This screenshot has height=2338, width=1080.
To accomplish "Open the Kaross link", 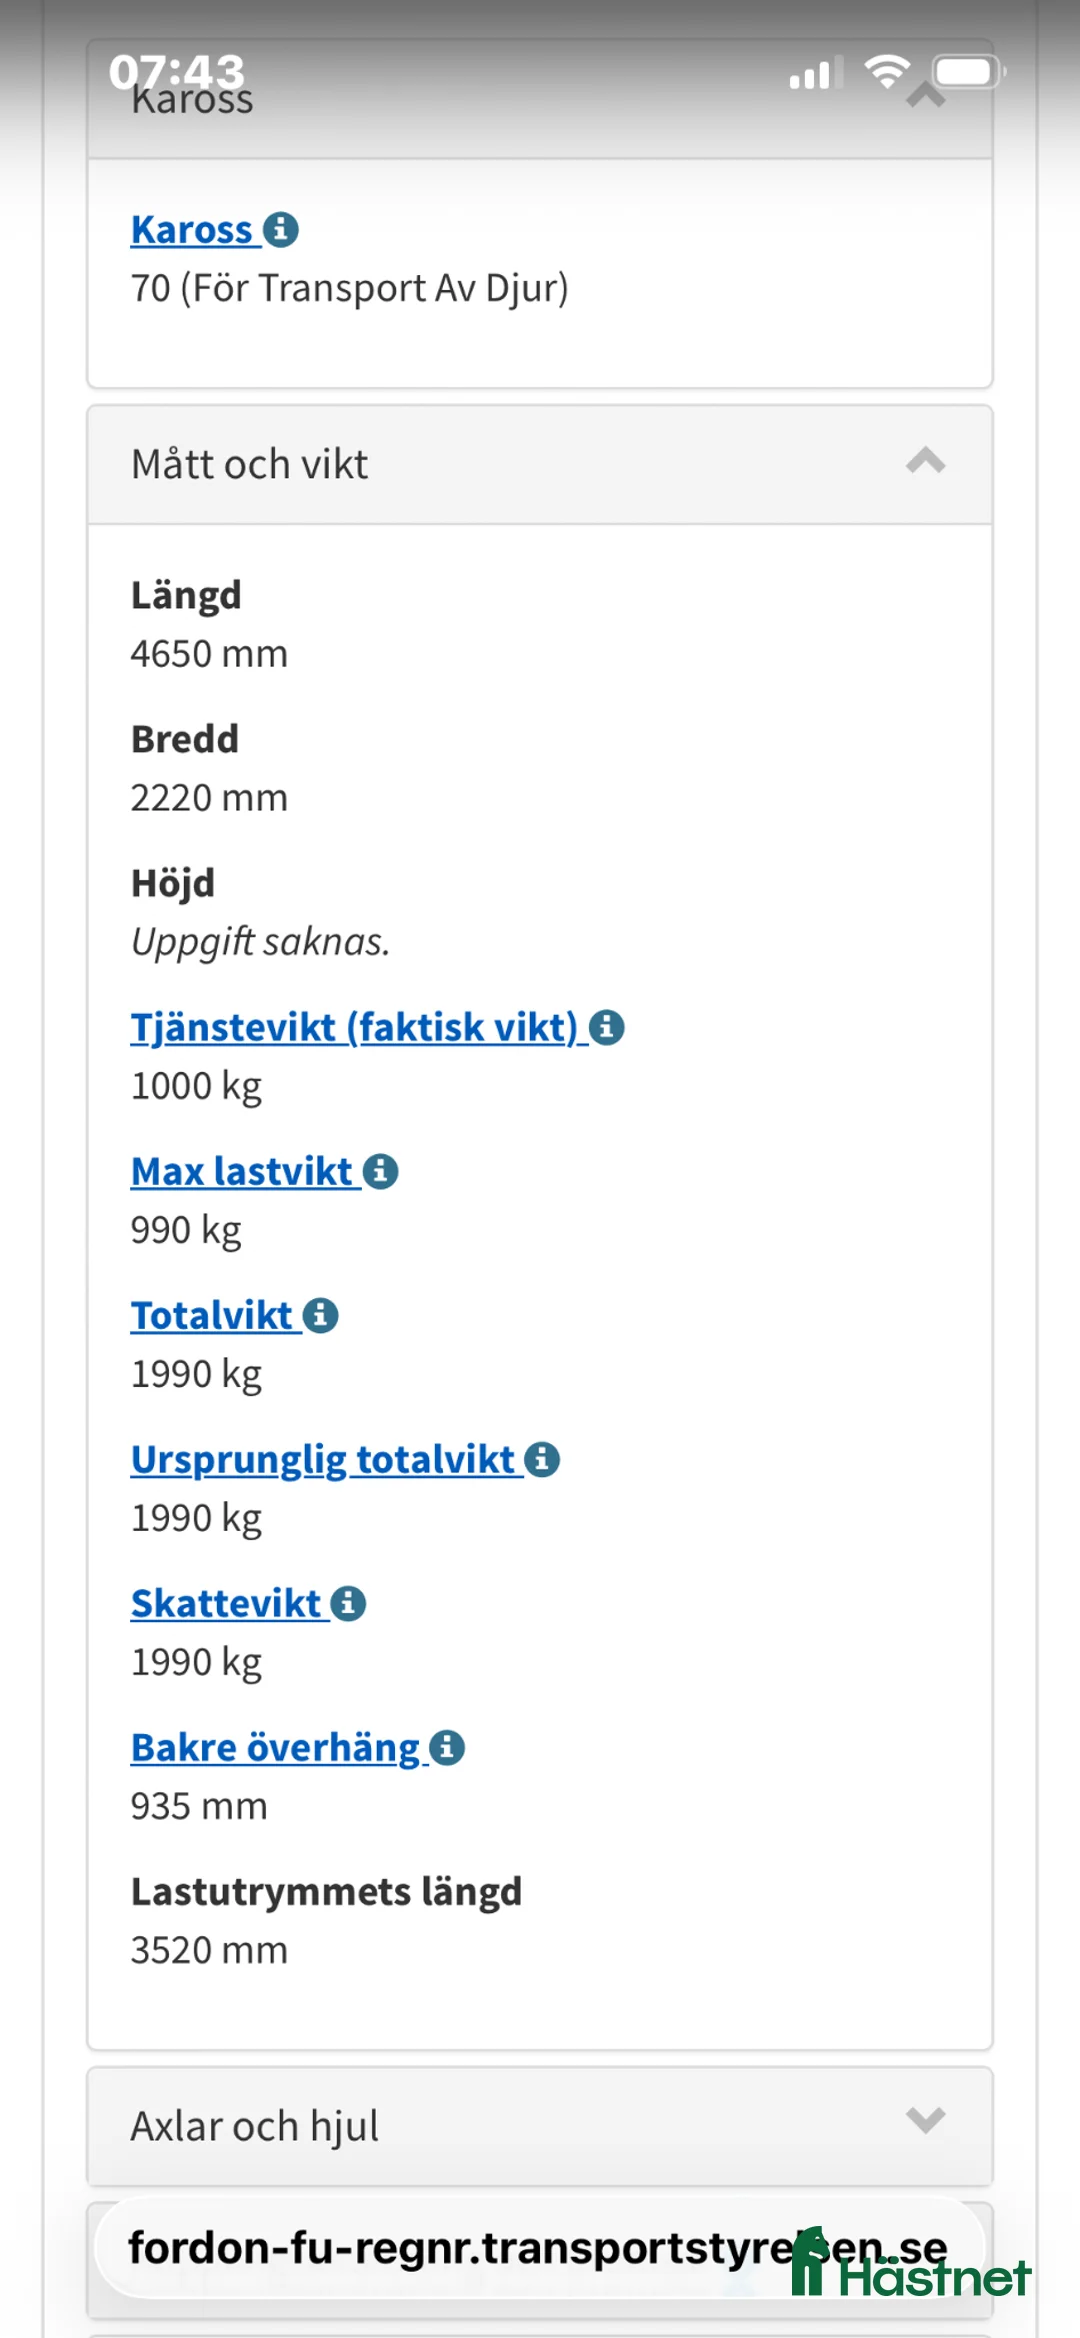I will 195,230.
